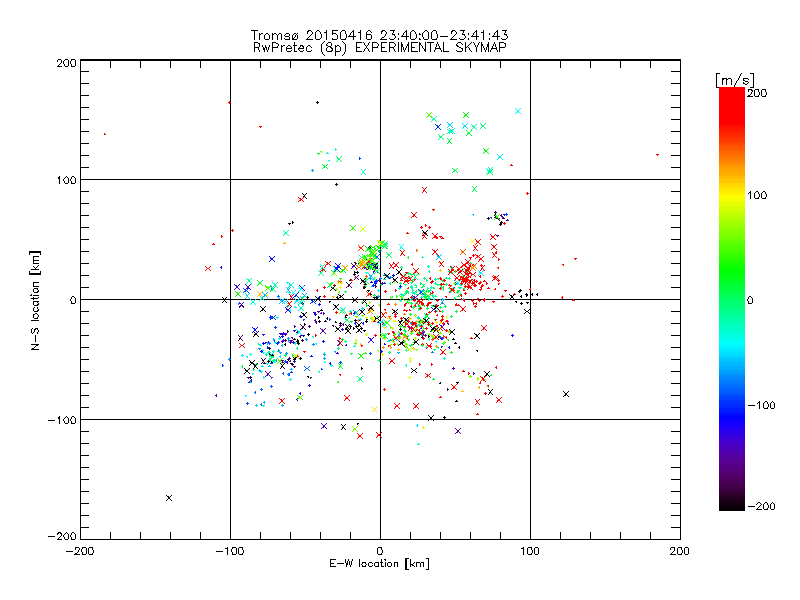The height and width of the screenshot is (600, 800).
Task: Click the -100 tick label on N-S axis
Action: coord(62,420)
